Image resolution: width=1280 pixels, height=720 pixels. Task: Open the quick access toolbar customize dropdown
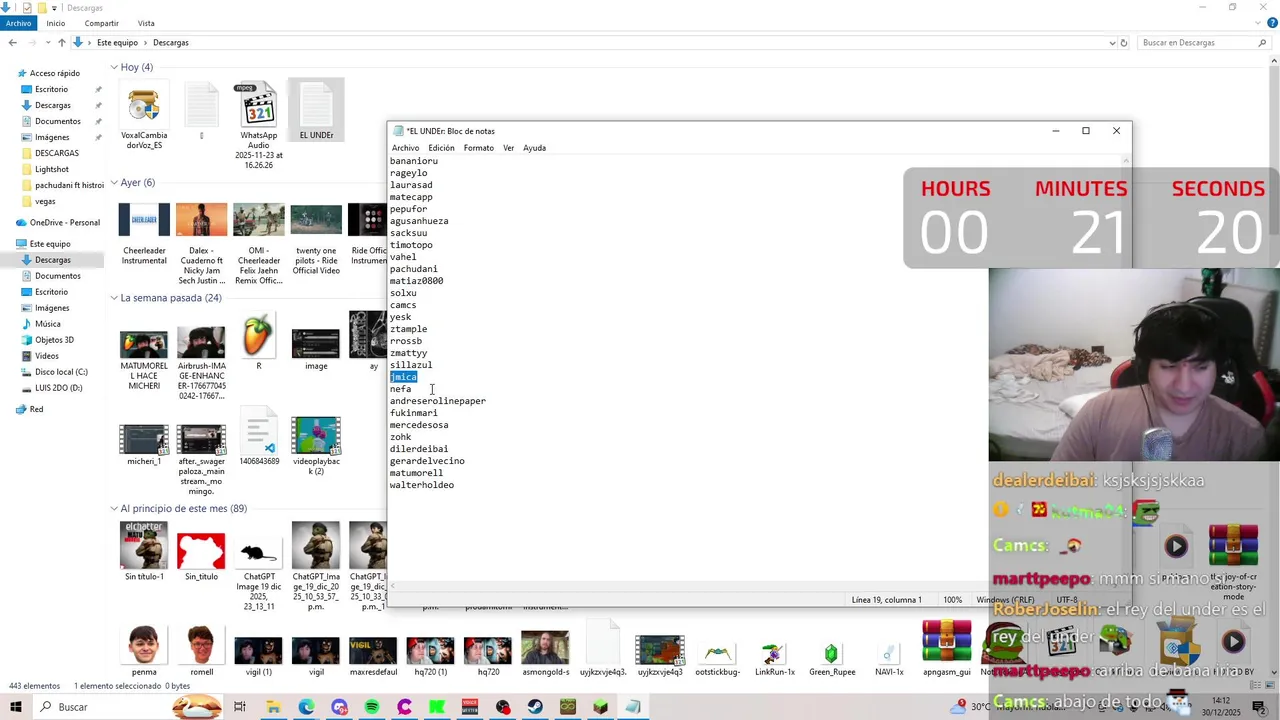click(x=54, y=8)
